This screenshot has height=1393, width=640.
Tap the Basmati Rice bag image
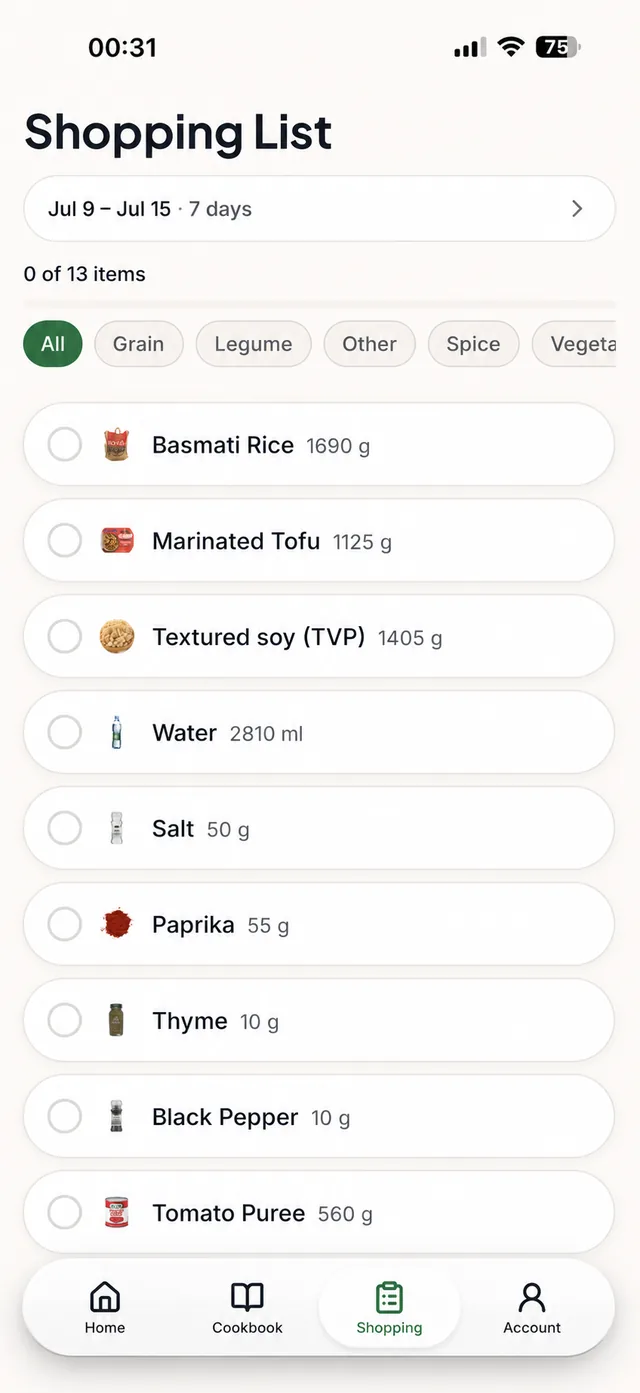[x=117, y=445]
